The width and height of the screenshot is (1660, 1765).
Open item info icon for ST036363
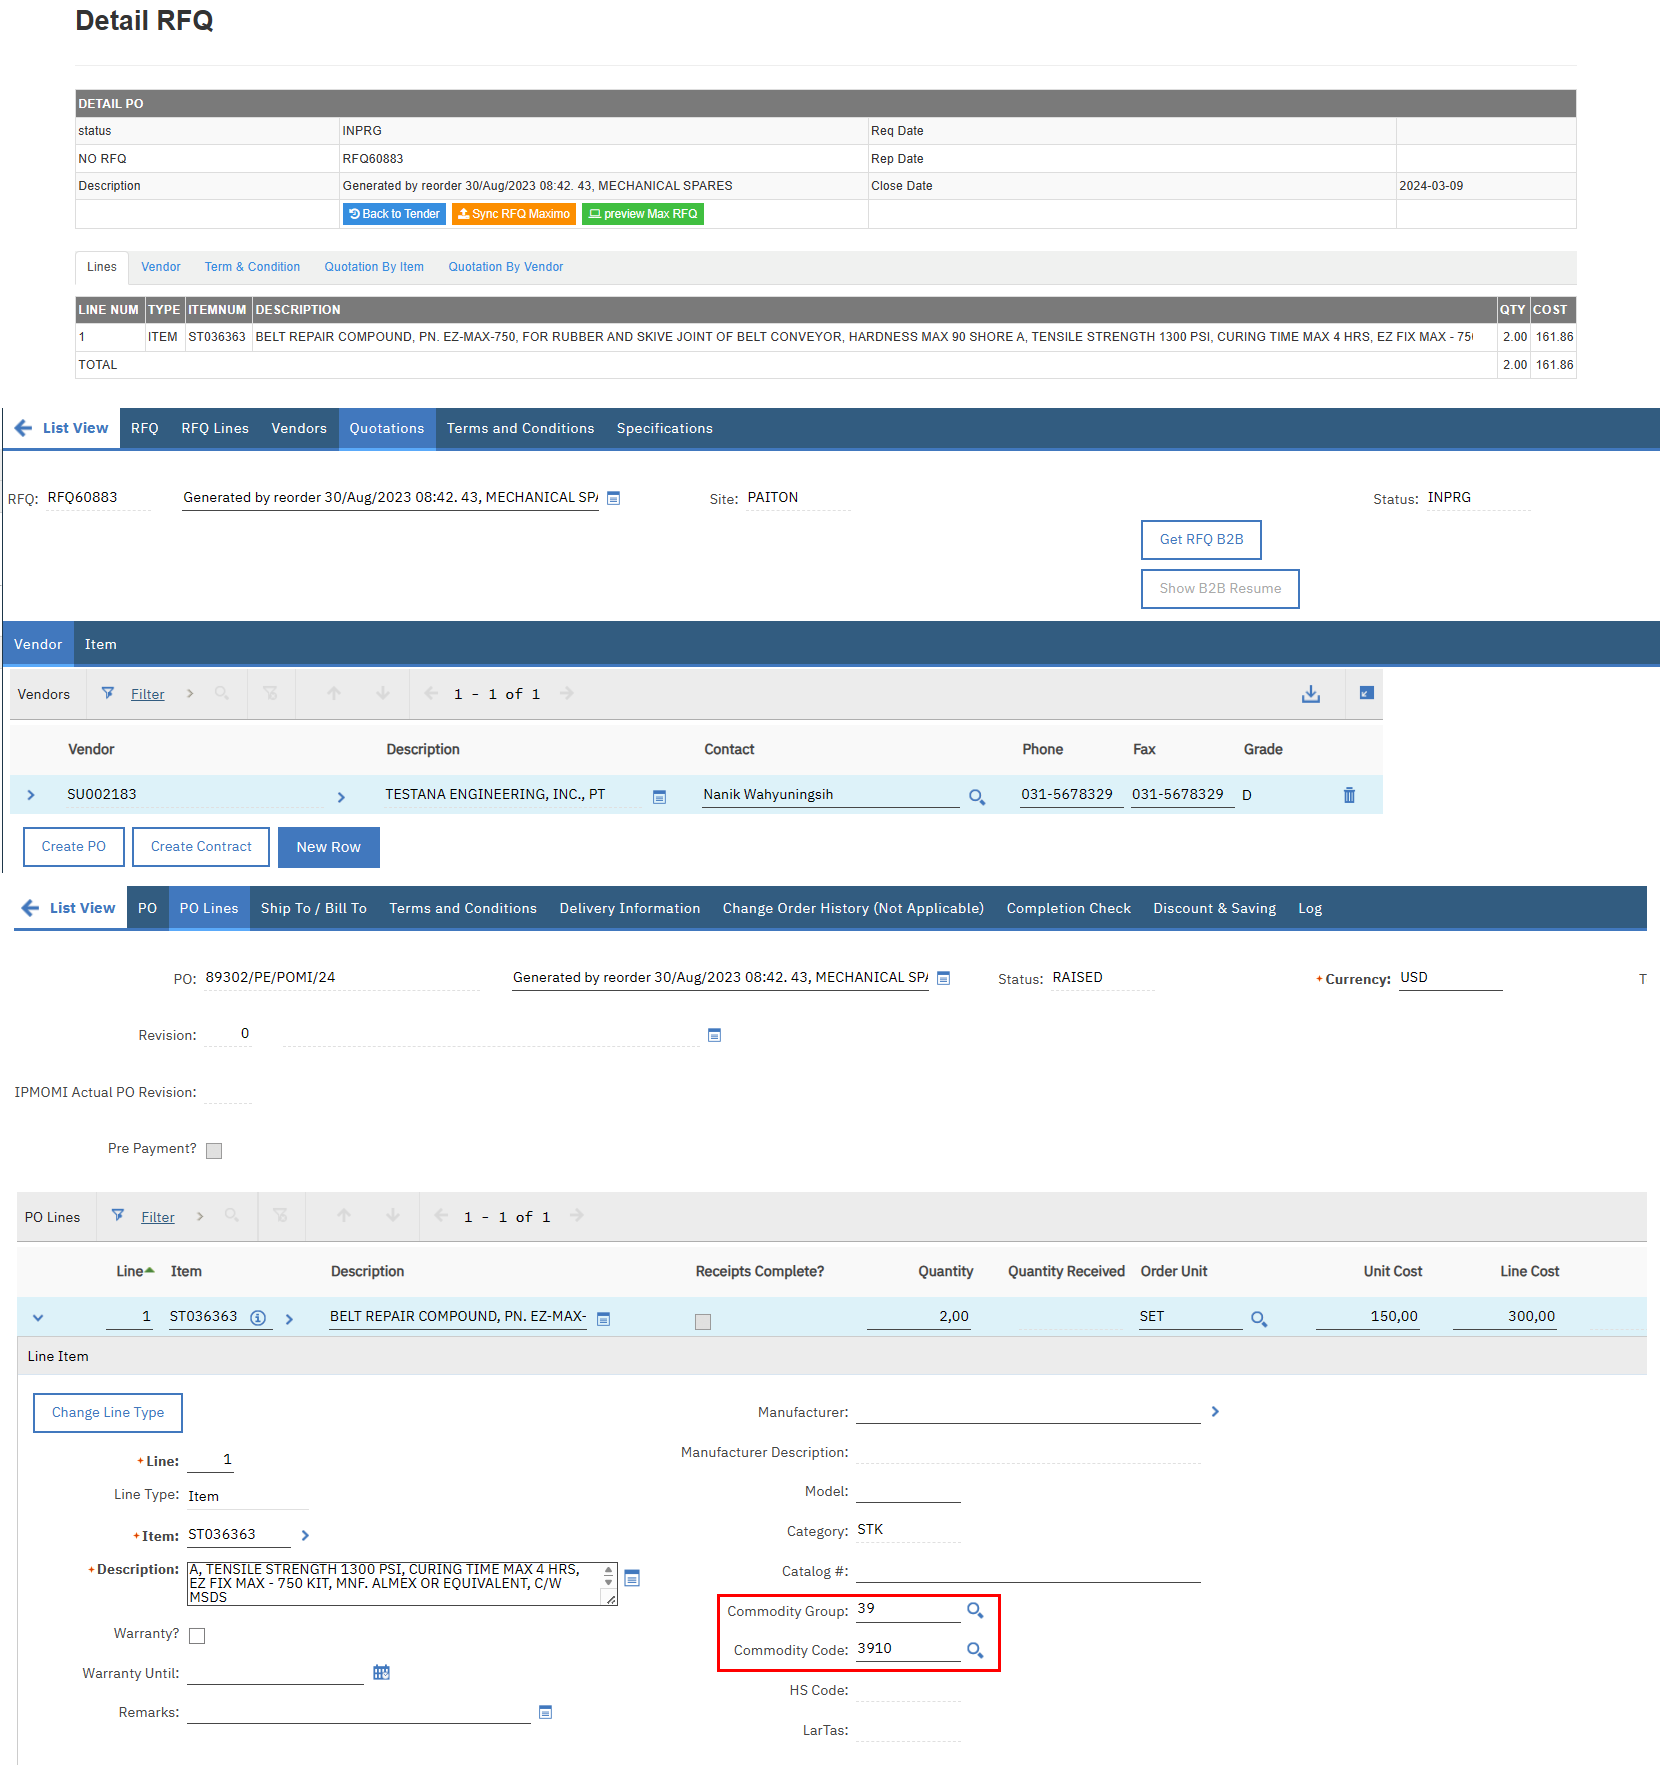[x=258, y=1318]
